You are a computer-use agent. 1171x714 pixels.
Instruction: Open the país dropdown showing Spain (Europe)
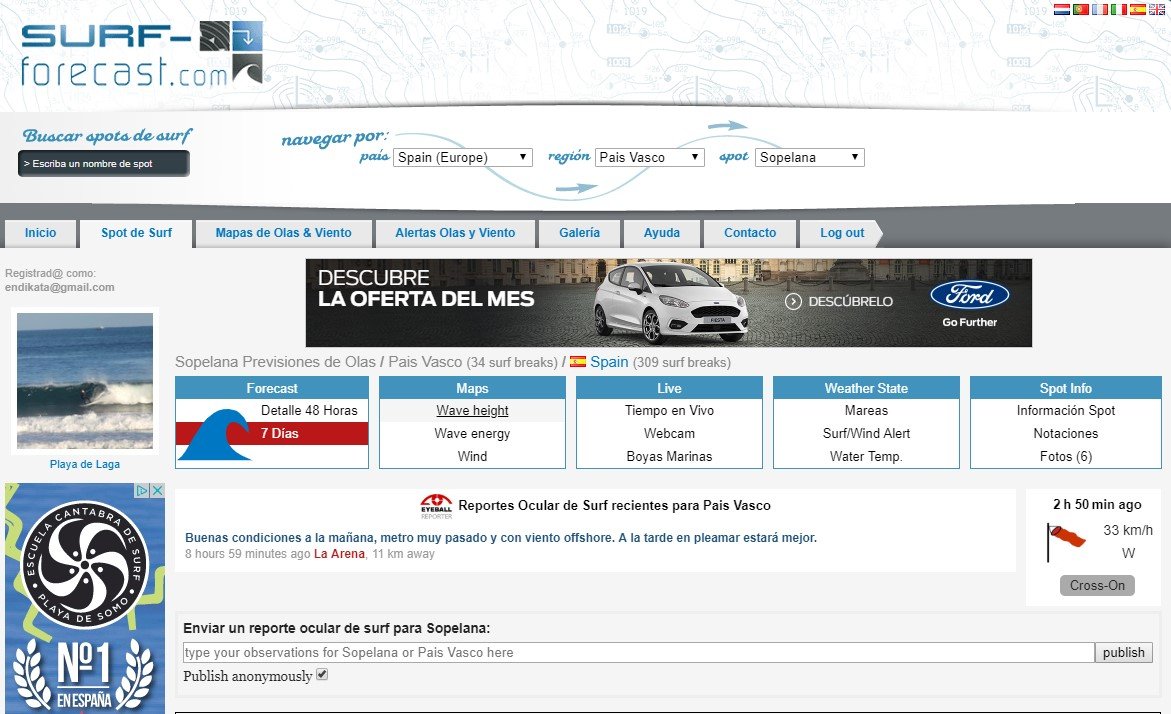click(x=462, y=157)
